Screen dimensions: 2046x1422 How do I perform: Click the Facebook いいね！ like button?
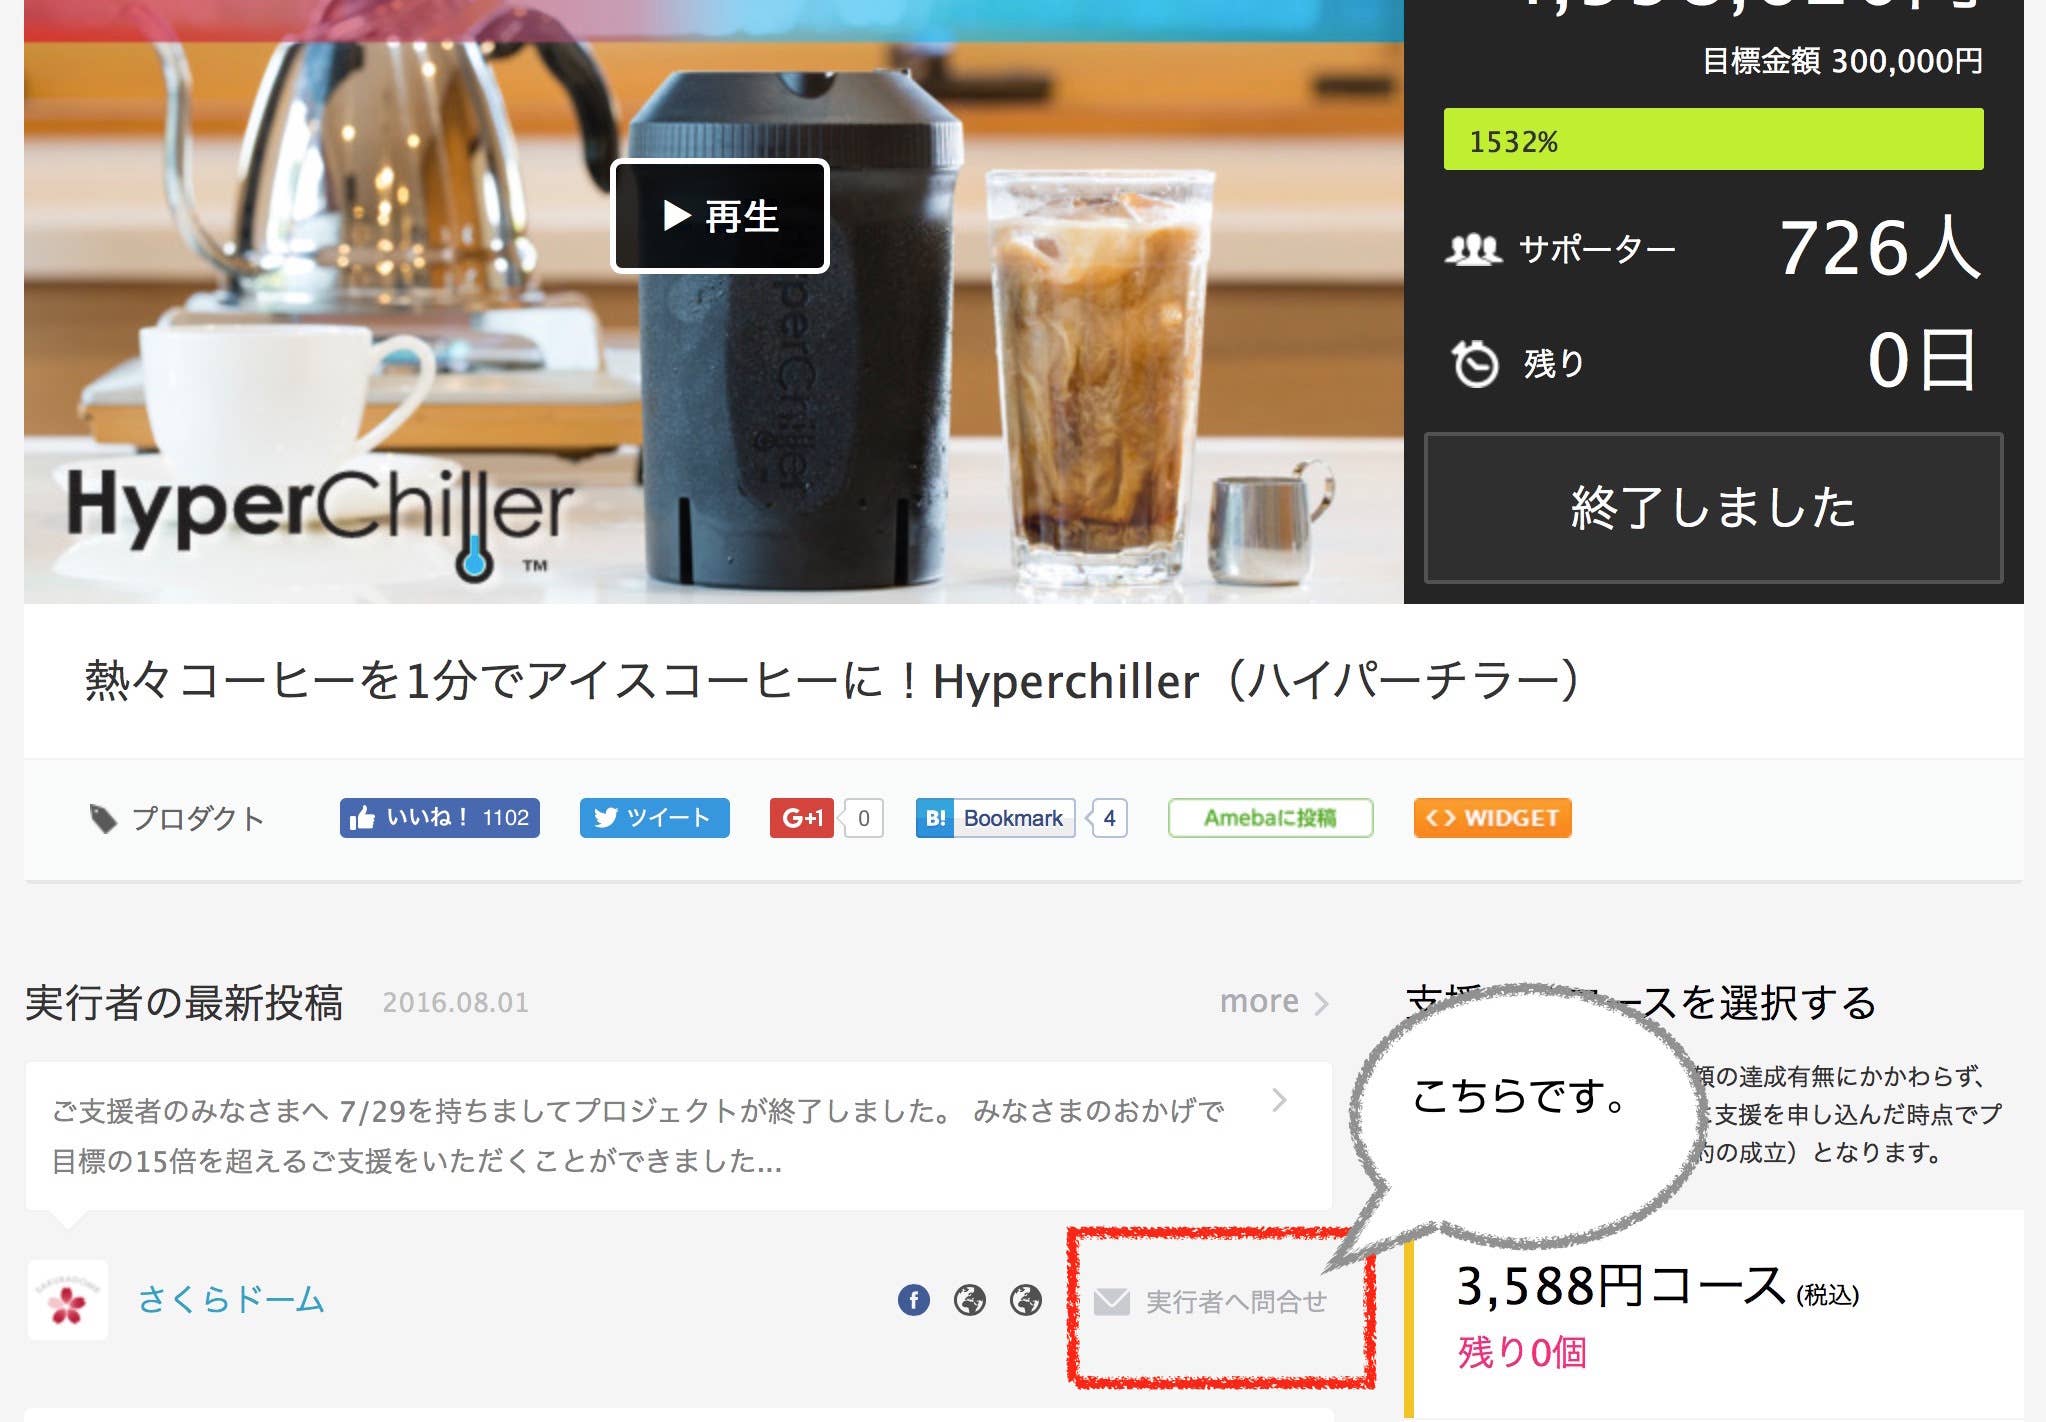pos(440,818)
